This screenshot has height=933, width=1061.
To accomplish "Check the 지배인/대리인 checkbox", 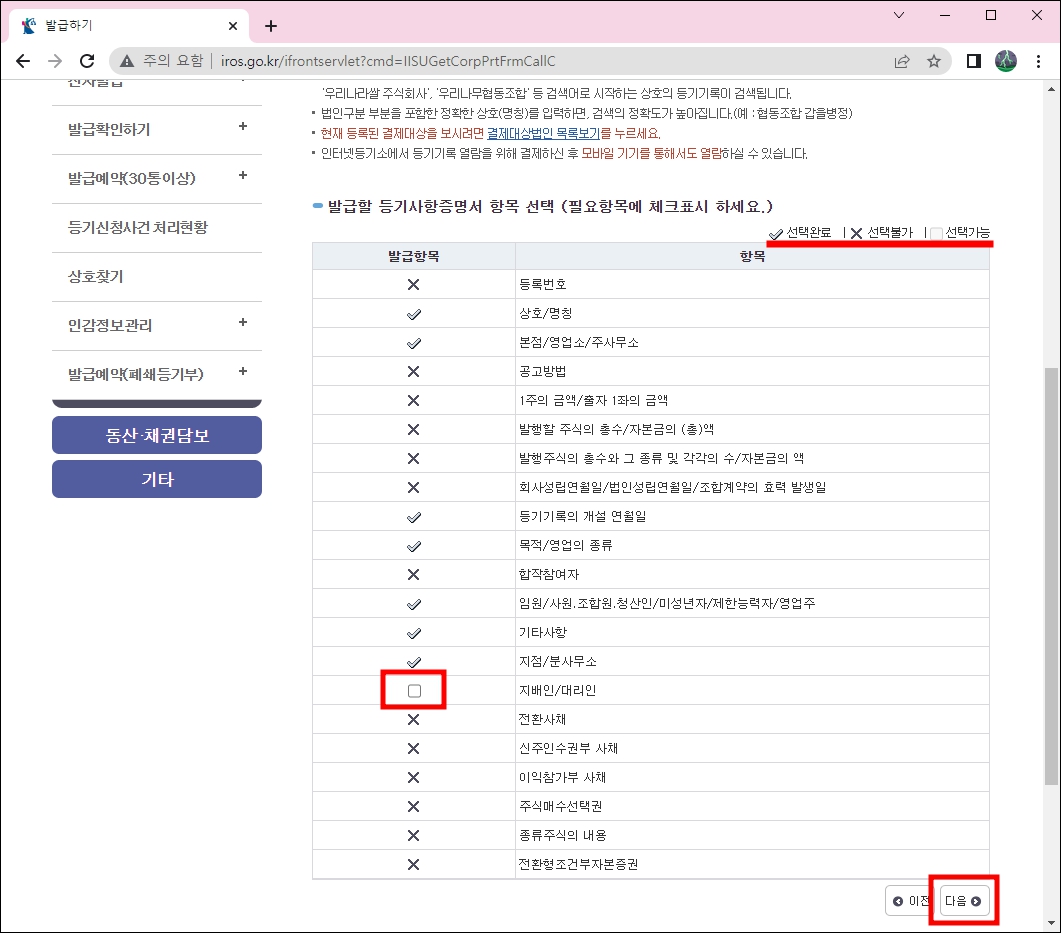I will [x=413, y=689].
